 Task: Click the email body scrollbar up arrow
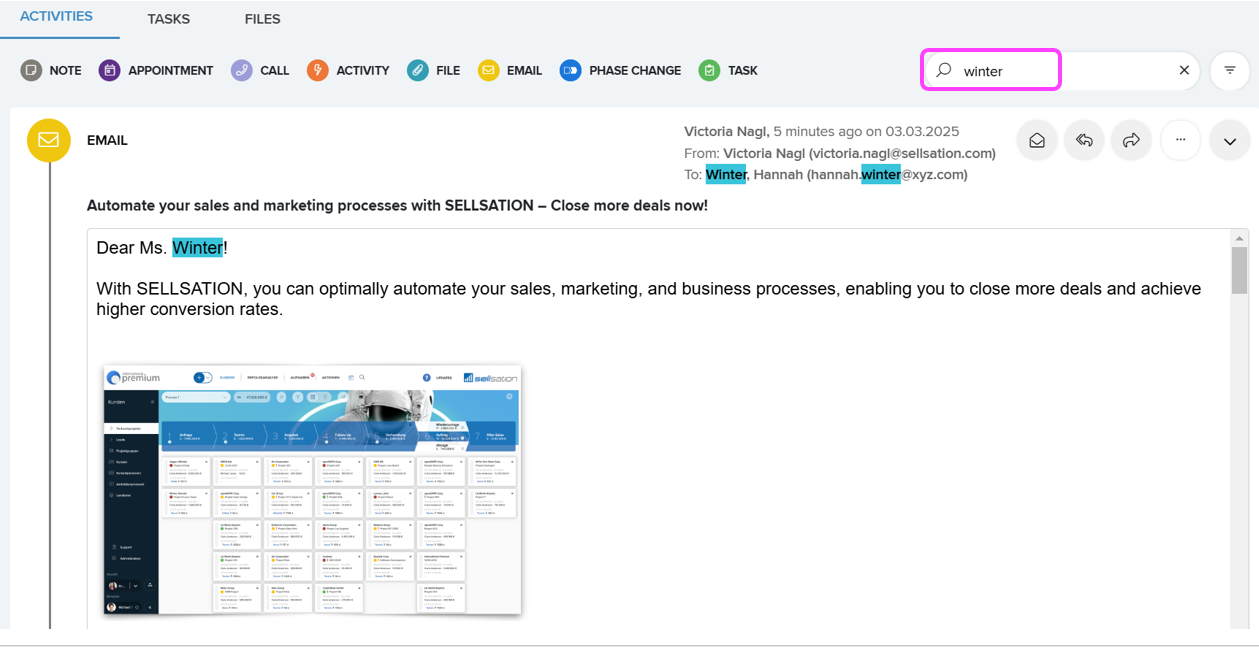click(1241, 238)
